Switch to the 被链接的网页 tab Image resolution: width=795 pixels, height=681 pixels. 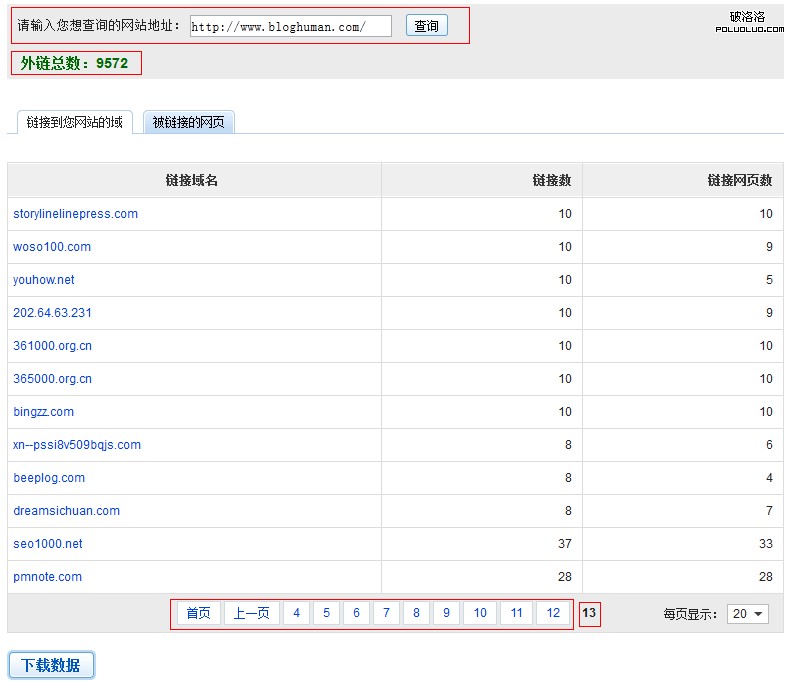[188, 122]
